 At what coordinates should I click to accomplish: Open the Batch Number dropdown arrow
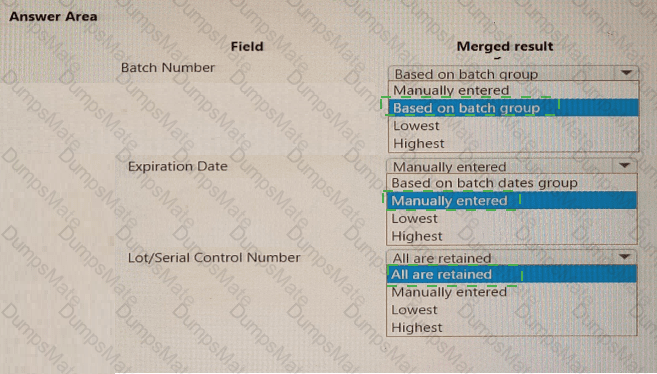pyautogui.click(x=626, y=73)
